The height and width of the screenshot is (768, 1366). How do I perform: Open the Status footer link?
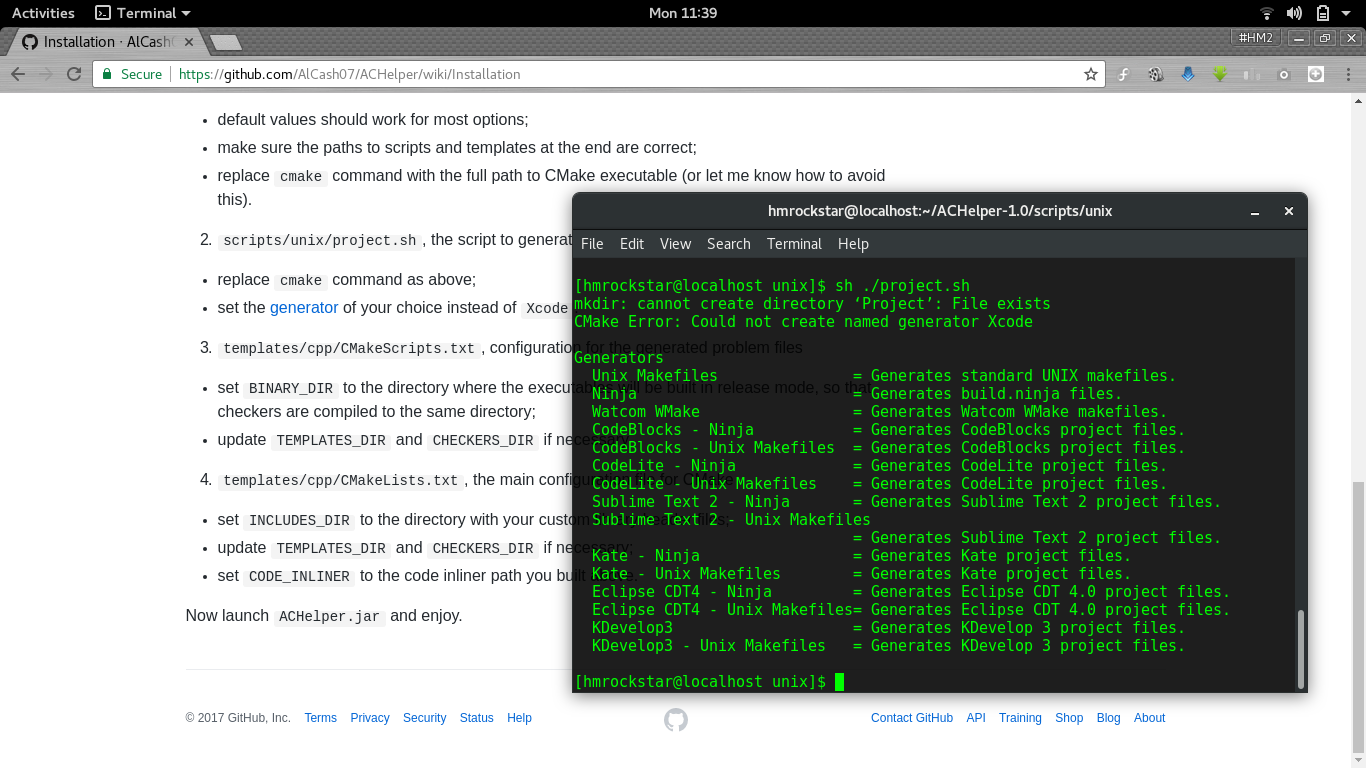click(477, 718)
